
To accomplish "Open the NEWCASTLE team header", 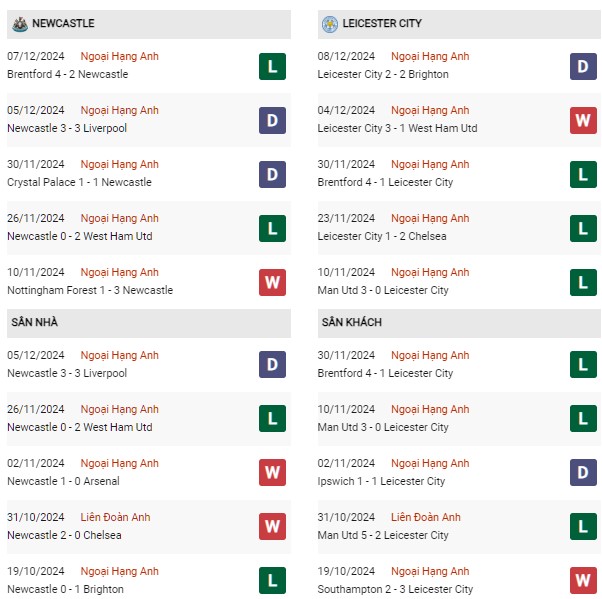I will point(149,24).
